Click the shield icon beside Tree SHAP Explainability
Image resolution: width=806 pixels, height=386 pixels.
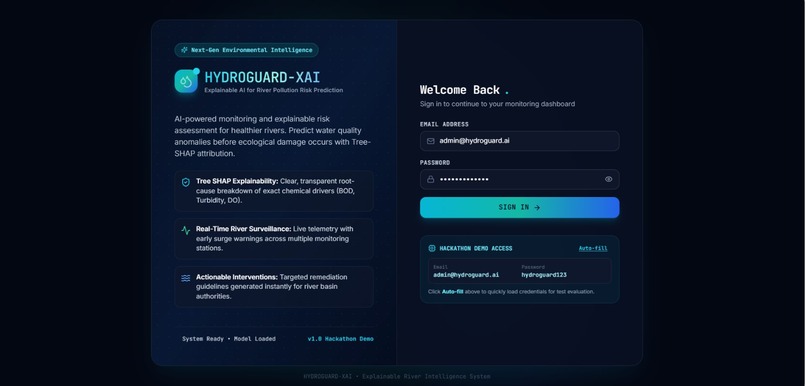click(x=186, y=182)
